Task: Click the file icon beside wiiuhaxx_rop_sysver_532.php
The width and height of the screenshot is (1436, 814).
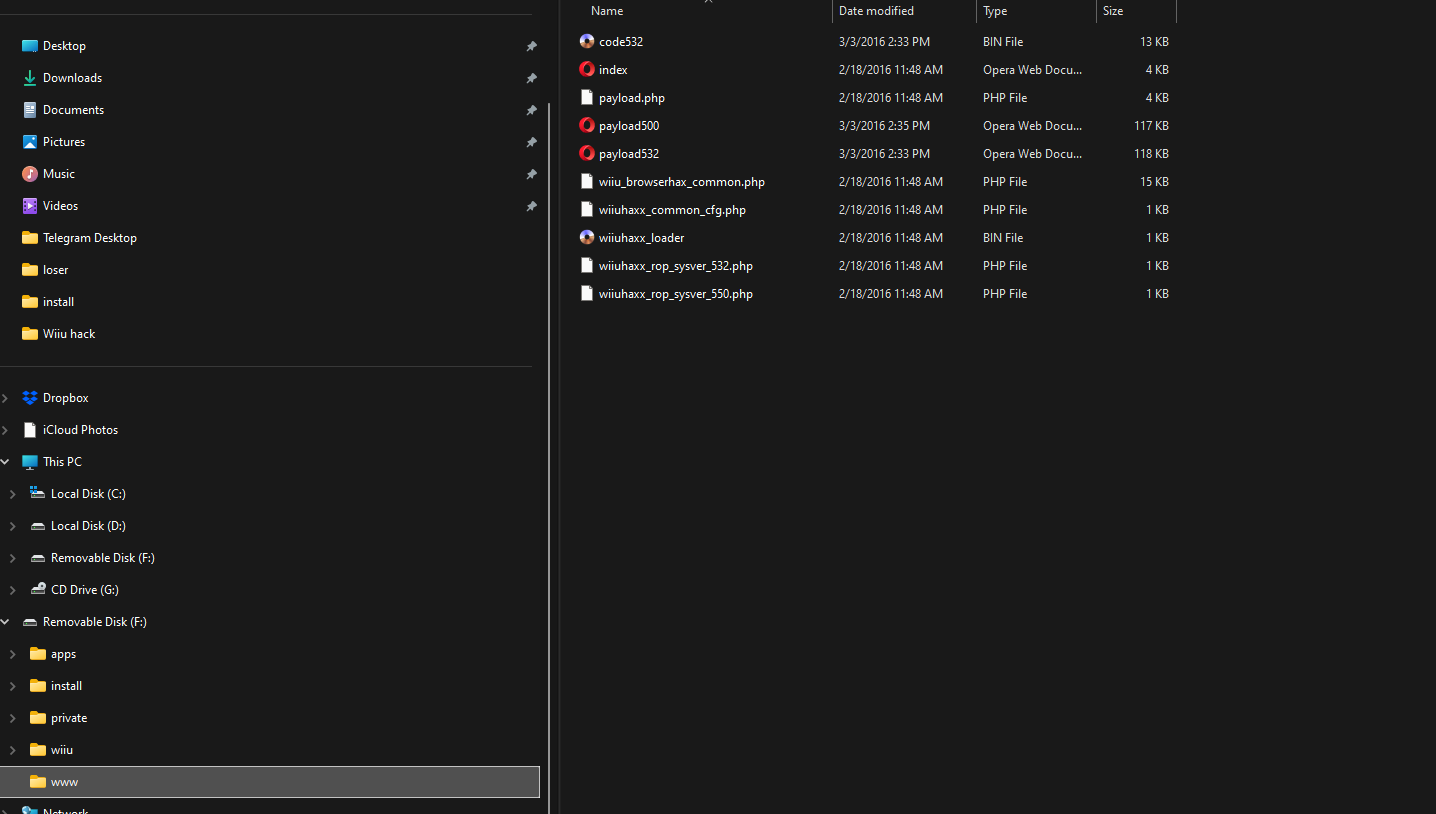Action: [x=587, y=266]
